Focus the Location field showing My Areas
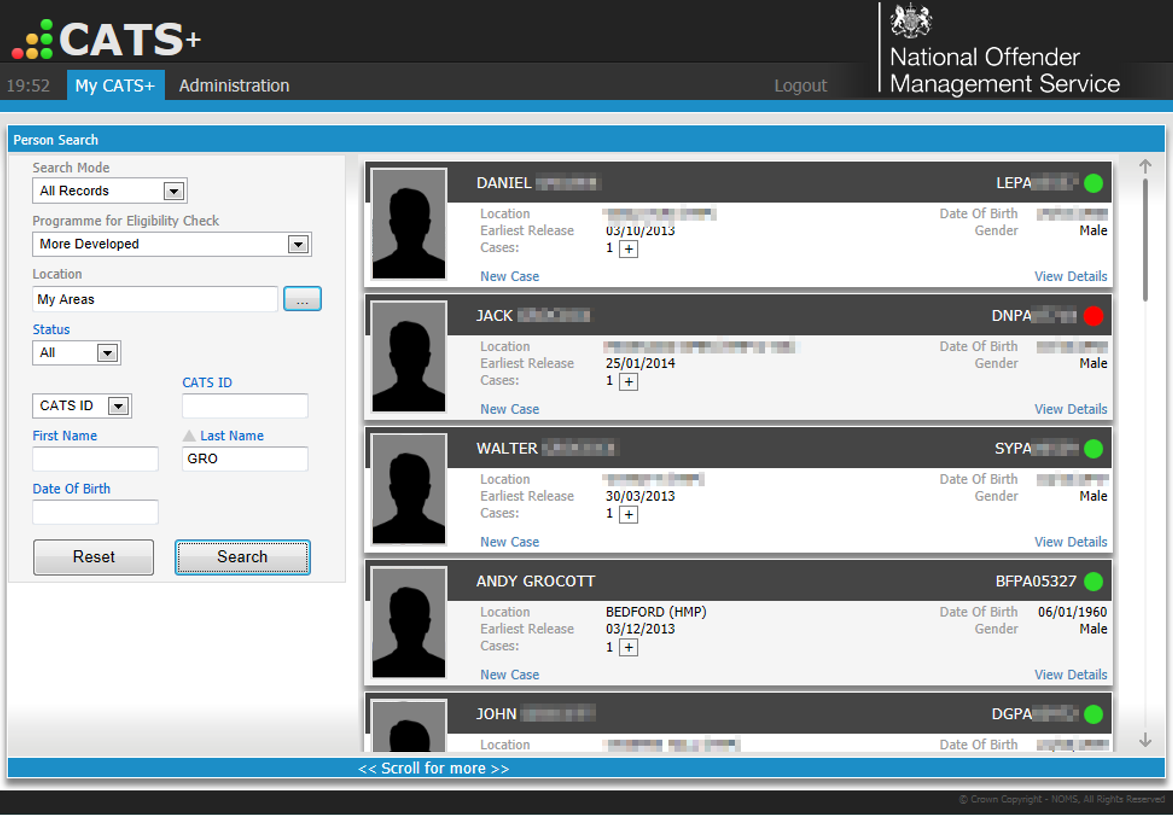The width and height of the screenshot is (1173, 815). click(x=155, y=299)
